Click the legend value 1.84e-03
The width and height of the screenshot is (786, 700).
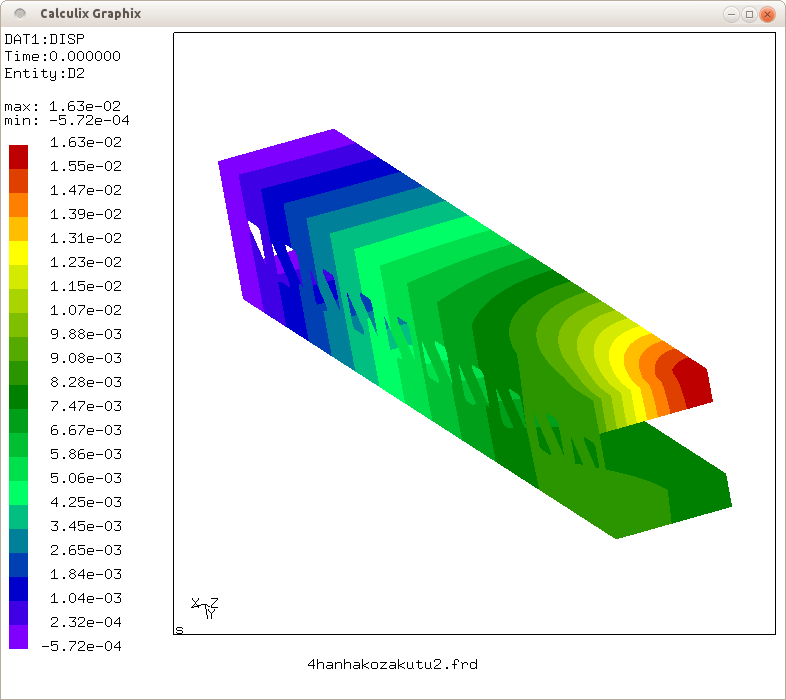86,574
